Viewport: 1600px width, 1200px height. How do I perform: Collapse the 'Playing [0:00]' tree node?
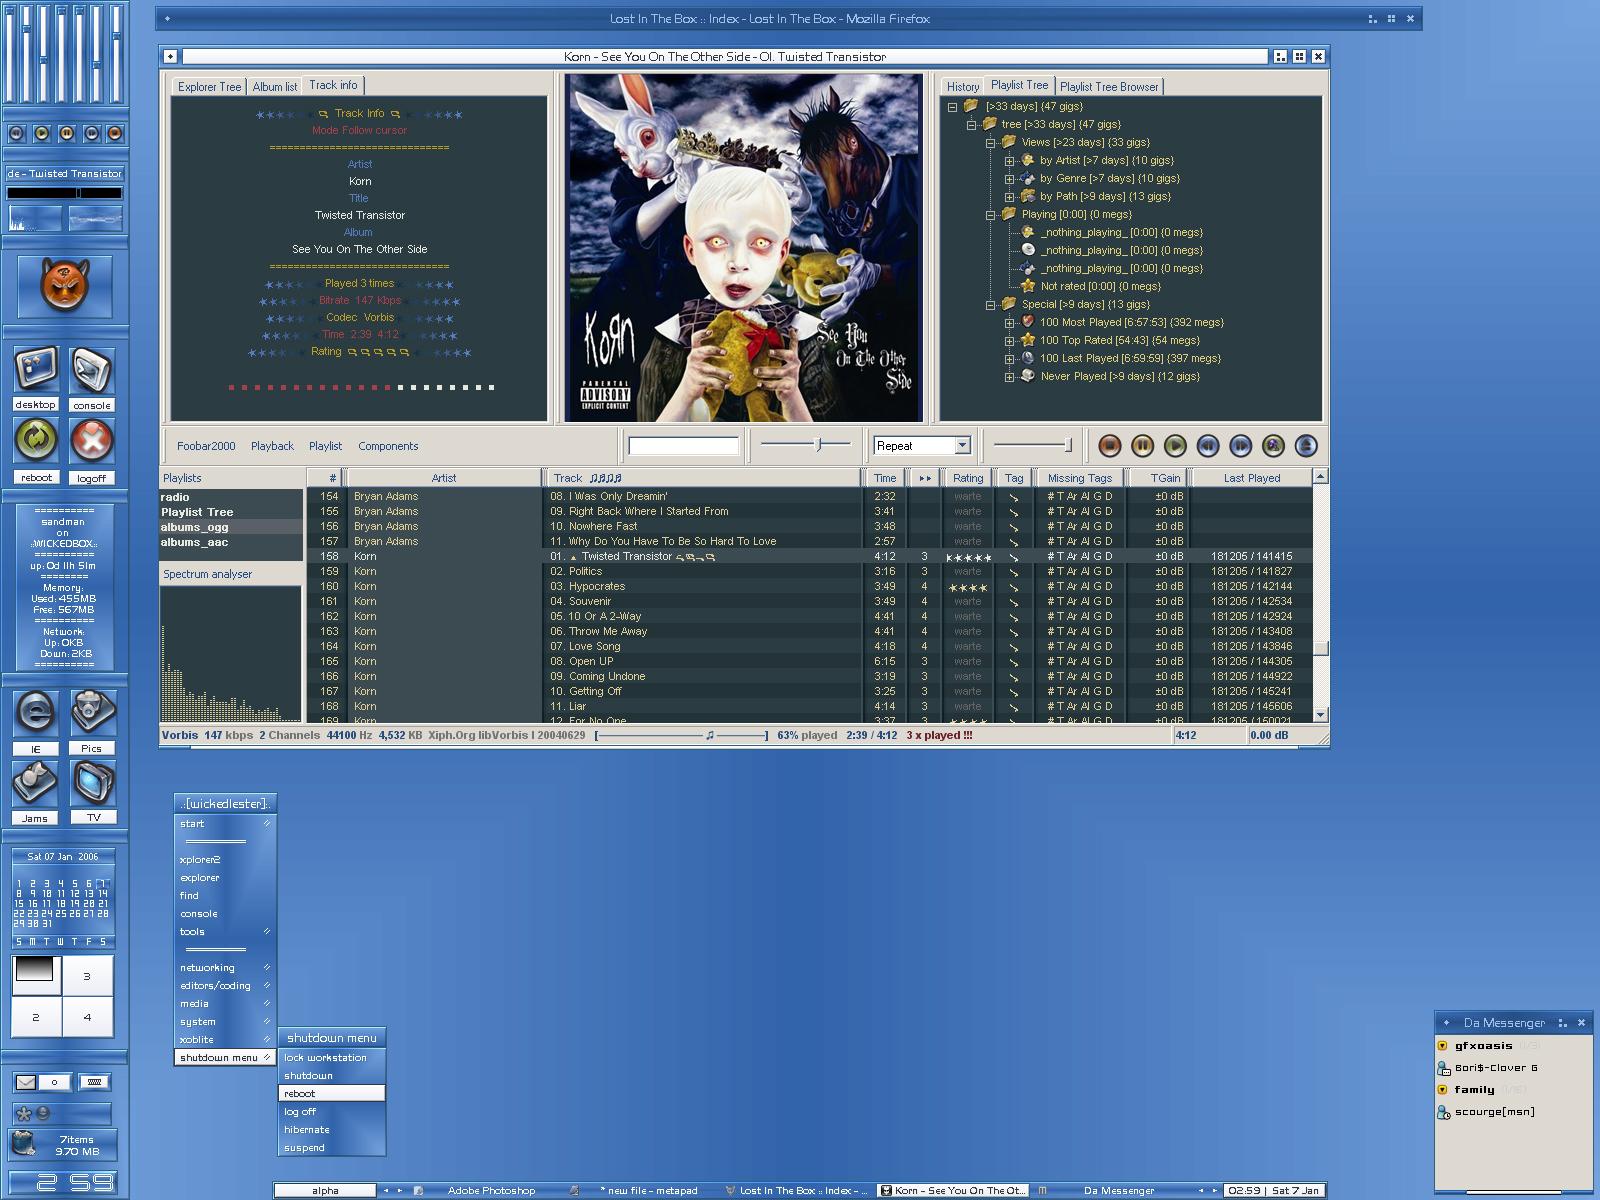click(991, 215)
